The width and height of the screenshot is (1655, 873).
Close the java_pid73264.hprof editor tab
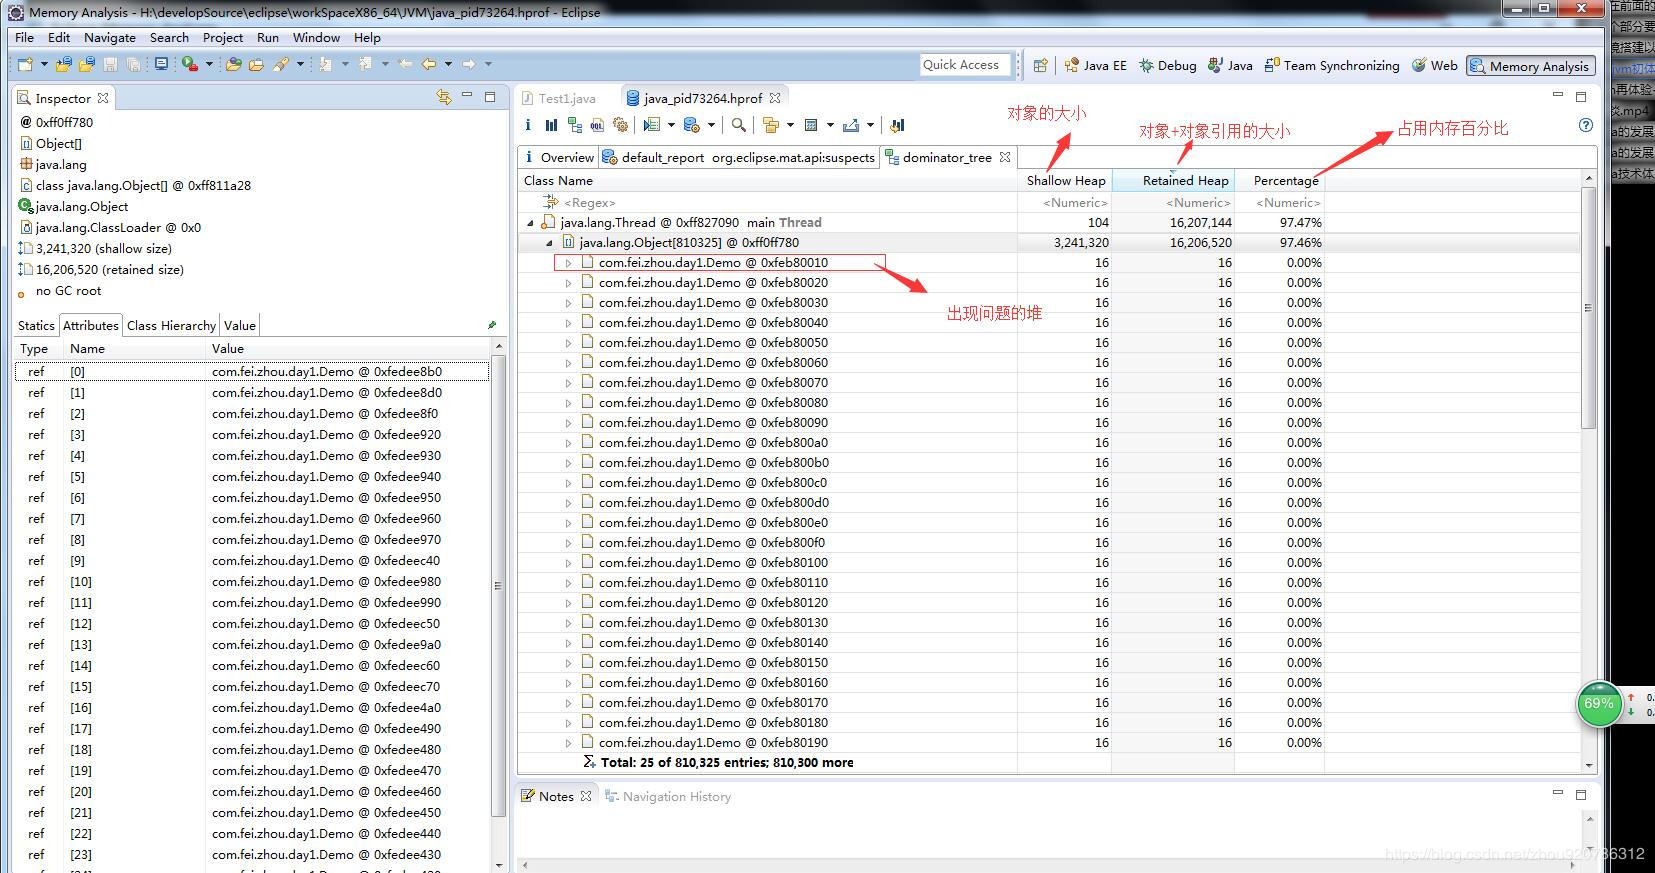coord(775,98)
